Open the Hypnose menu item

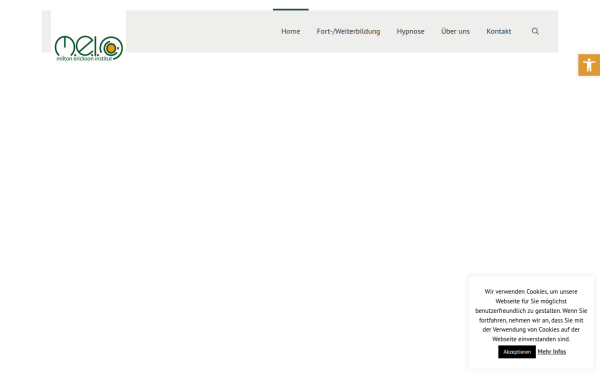point(410,31)
